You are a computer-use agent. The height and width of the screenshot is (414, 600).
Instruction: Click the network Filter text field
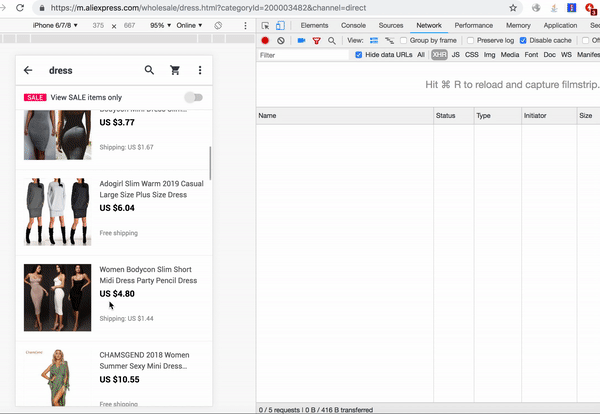pos(303,55)
